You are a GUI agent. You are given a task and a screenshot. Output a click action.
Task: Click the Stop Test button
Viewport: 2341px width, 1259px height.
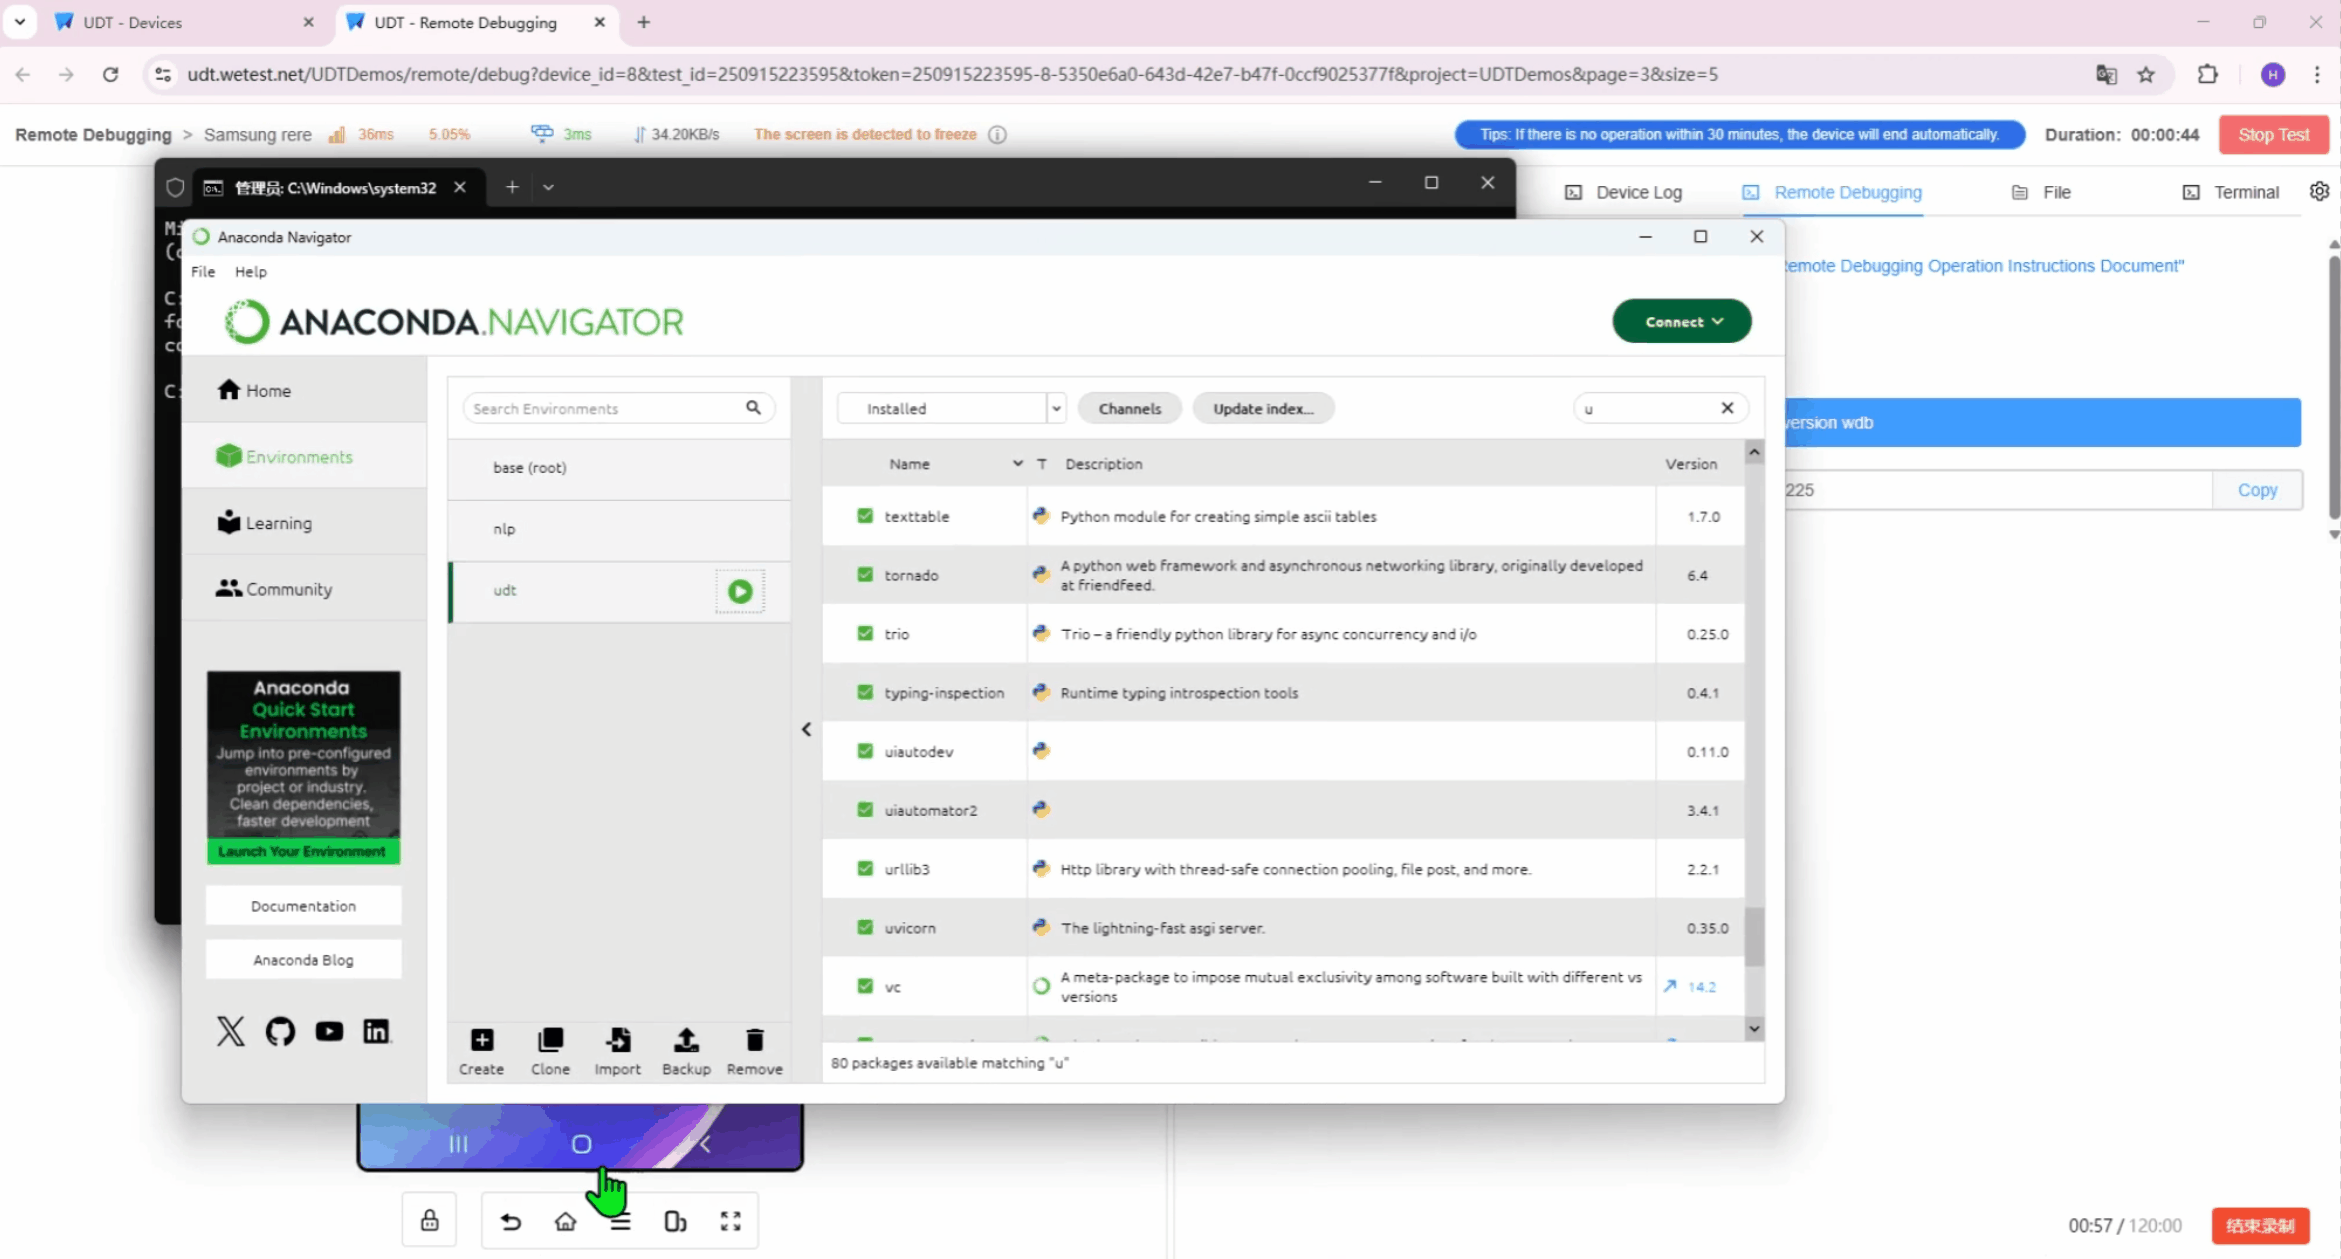pyautogui.click(x=2272, y=135)
